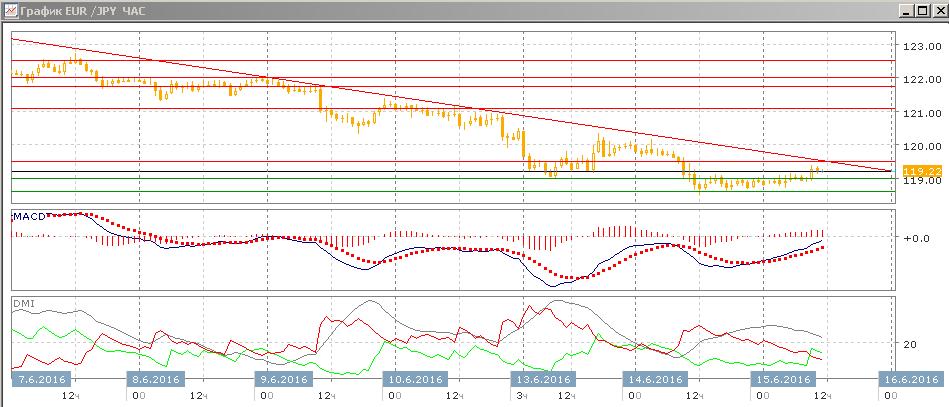Maximize the EUR/JPY chart window
The width and height of the screenshot is (949, 407).
point(921,10)
